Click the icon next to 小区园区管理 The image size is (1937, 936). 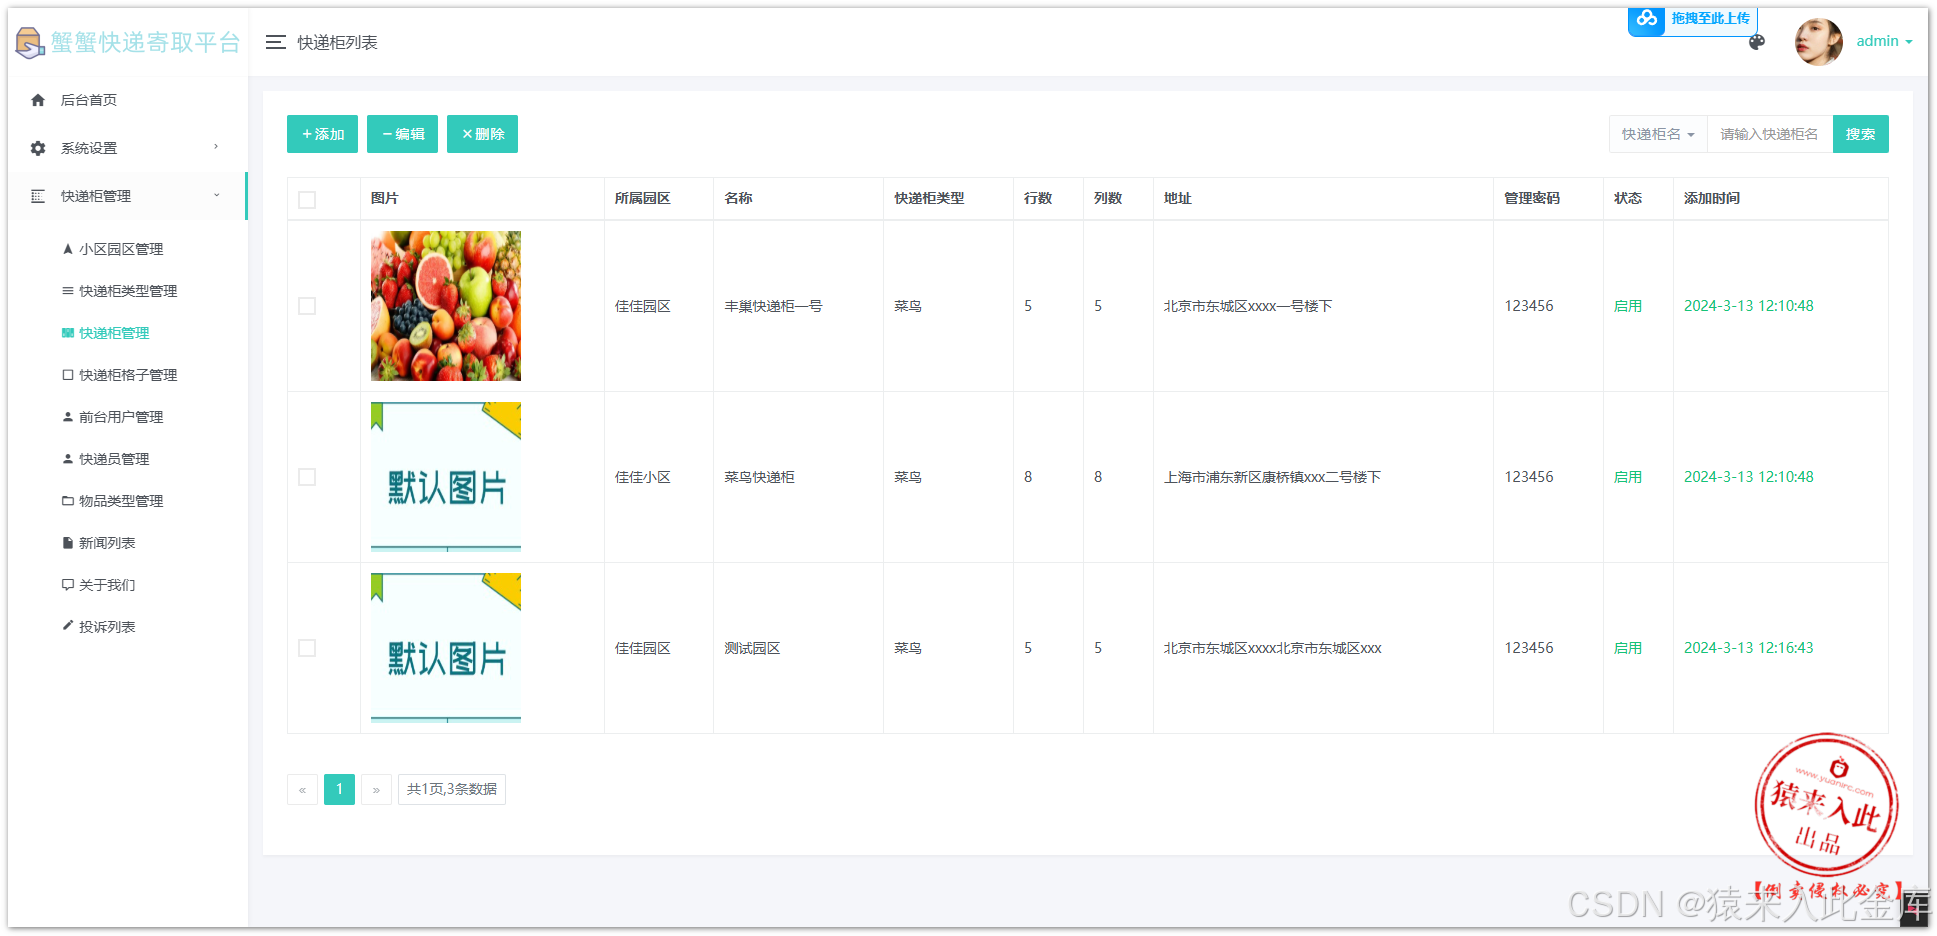(68, 249)
